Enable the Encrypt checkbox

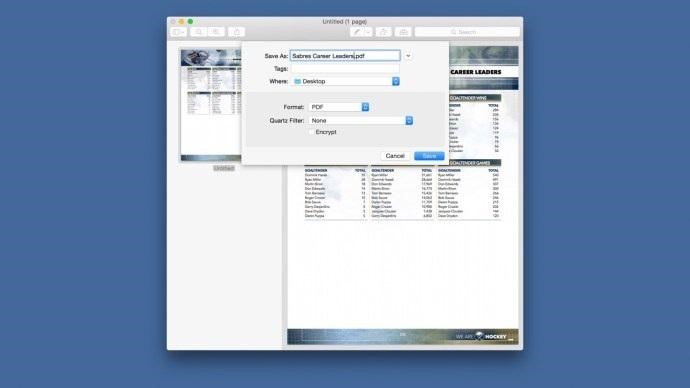click(312, 132)
